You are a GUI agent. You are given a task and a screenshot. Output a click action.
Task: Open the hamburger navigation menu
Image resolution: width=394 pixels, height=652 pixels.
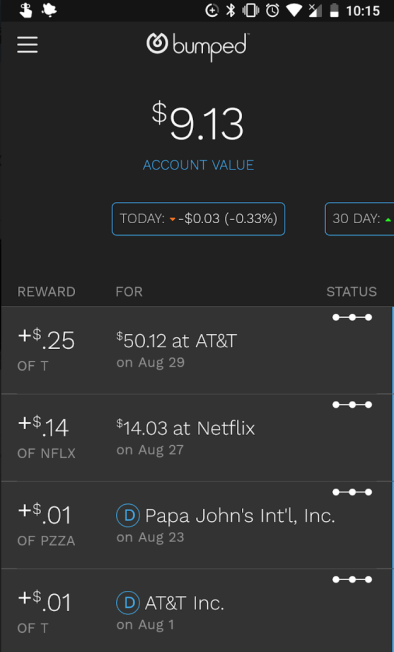click(x=27, y=44)
